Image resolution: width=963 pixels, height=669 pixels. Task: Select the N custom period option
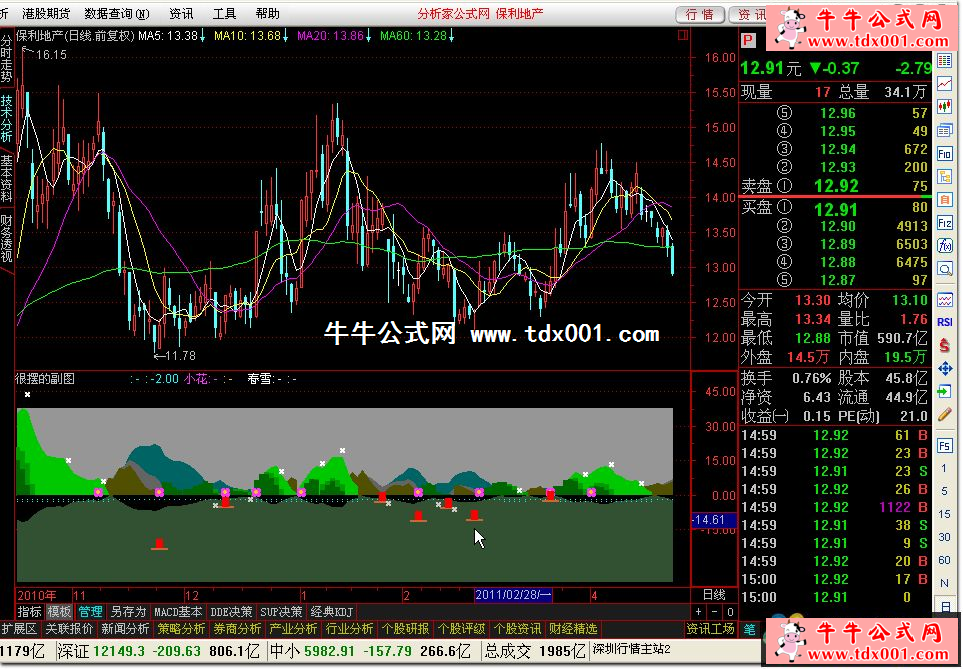click(945, 583)
